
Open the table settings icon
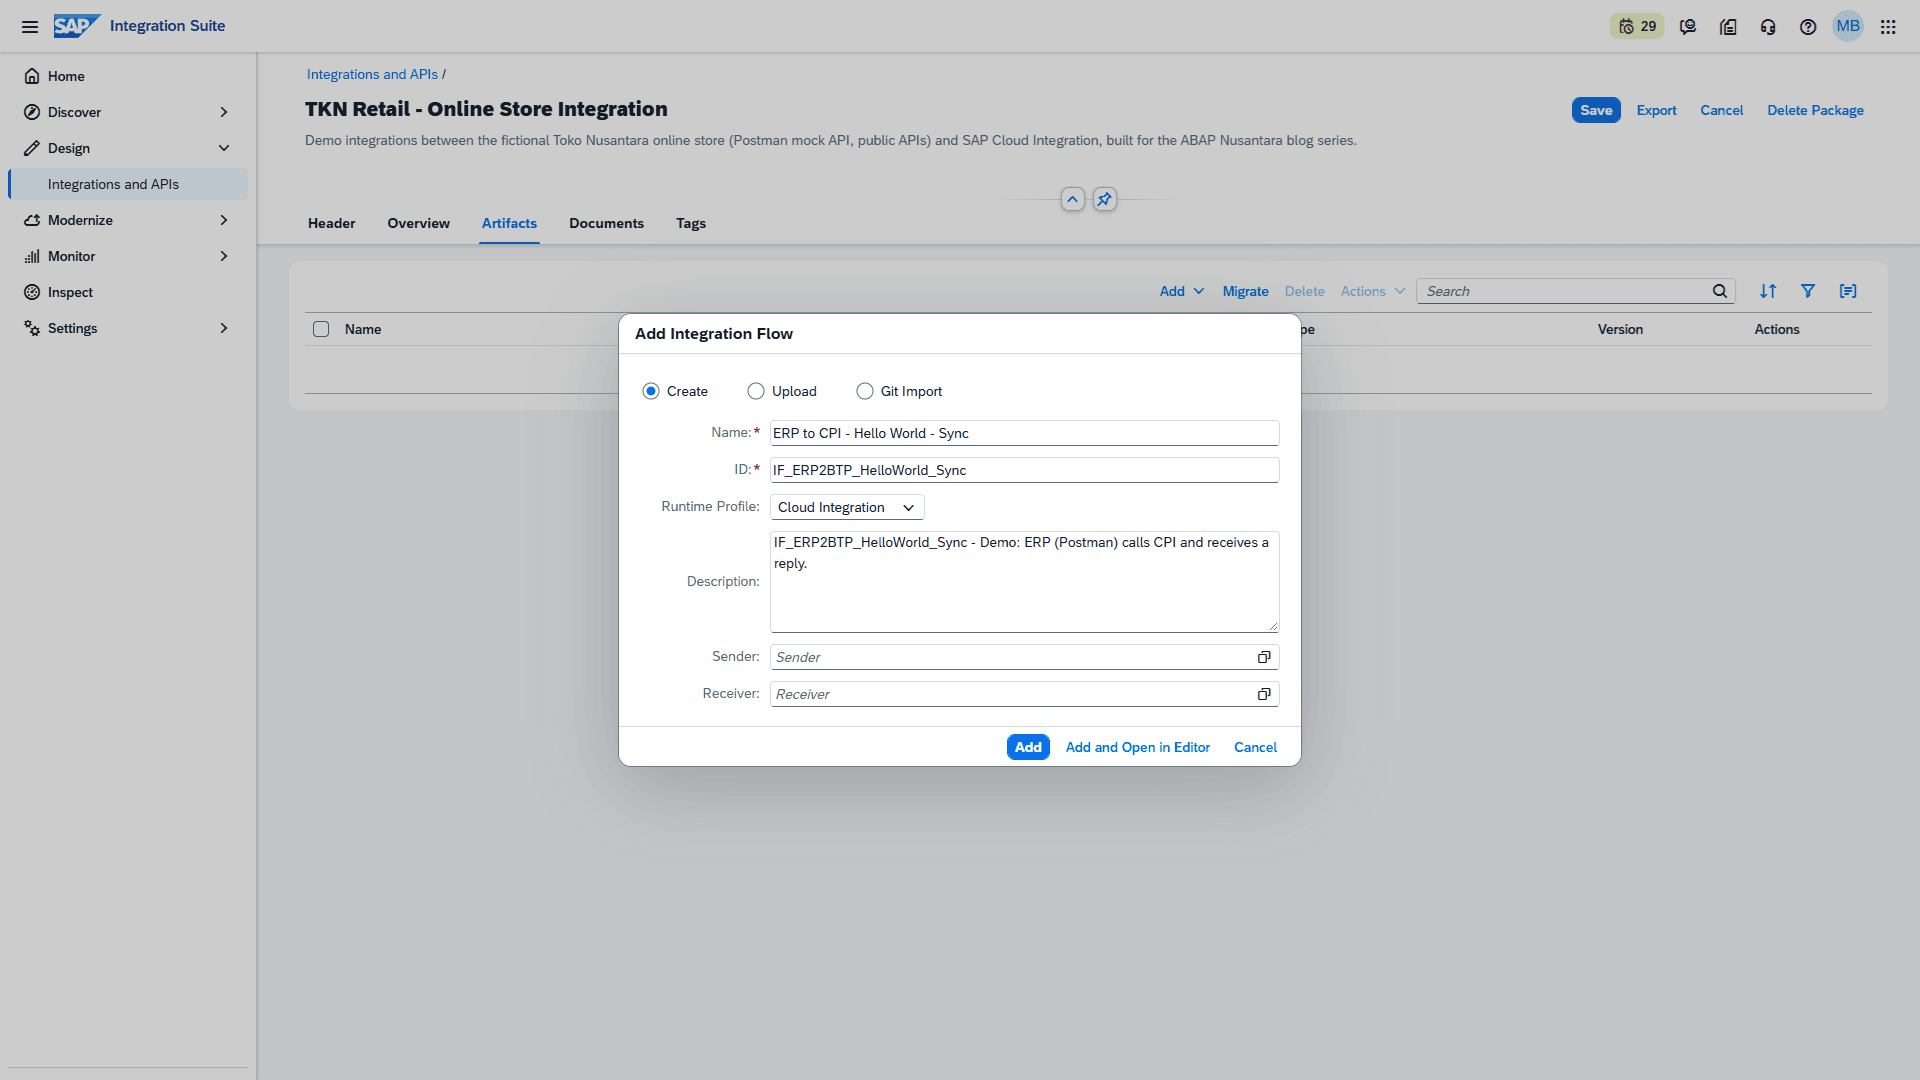tap(1848, 291)
